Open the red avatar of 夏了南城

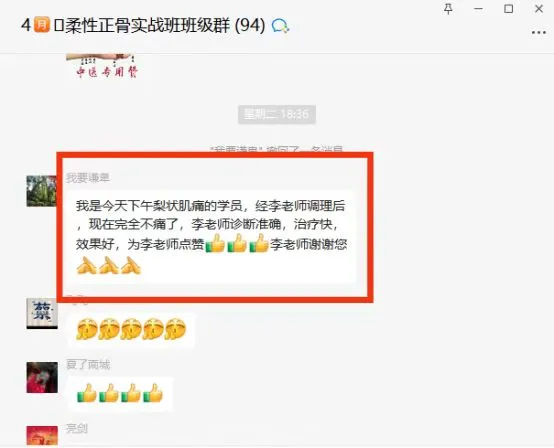pos(42,377)
